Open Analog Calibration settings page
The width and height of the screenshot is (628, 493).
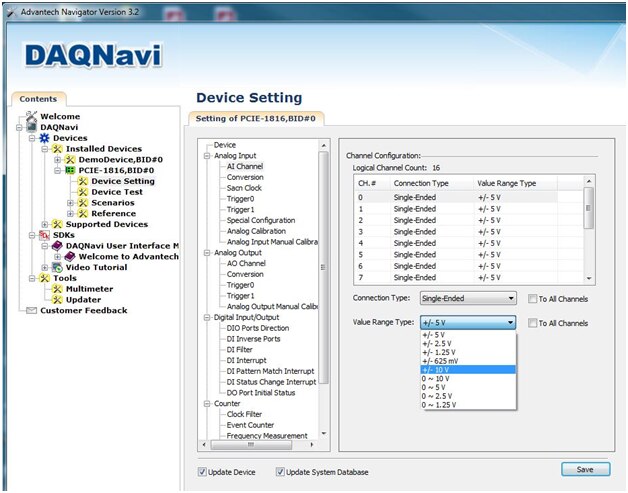tap(256, 231)
